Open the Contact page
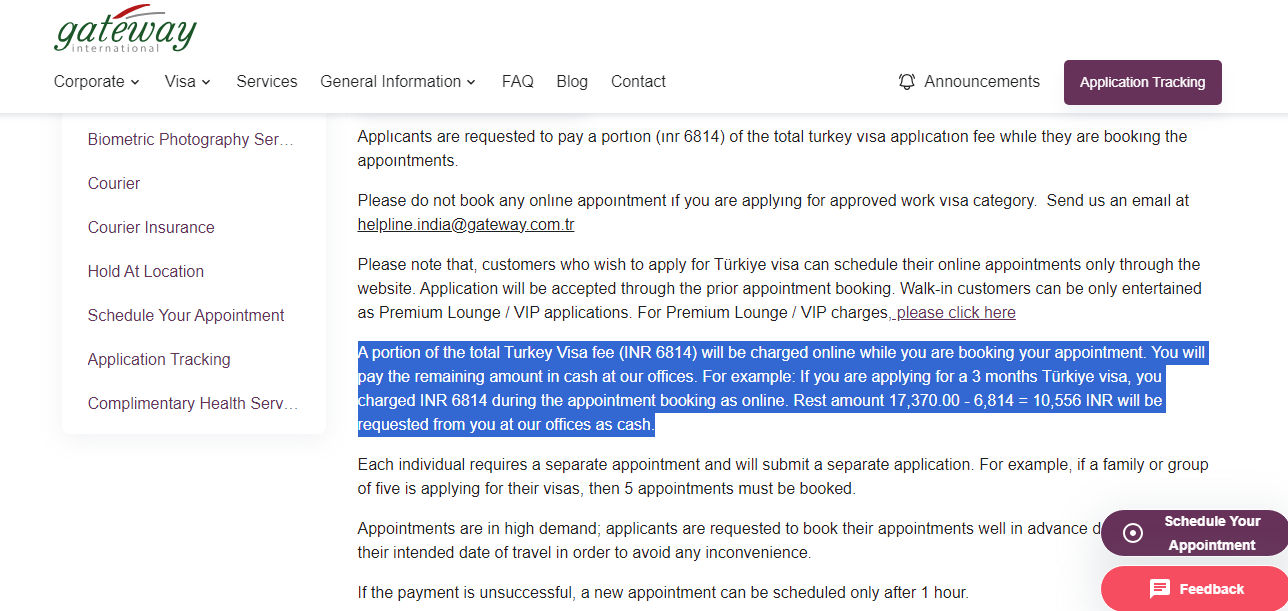 (x=638, y=82)
